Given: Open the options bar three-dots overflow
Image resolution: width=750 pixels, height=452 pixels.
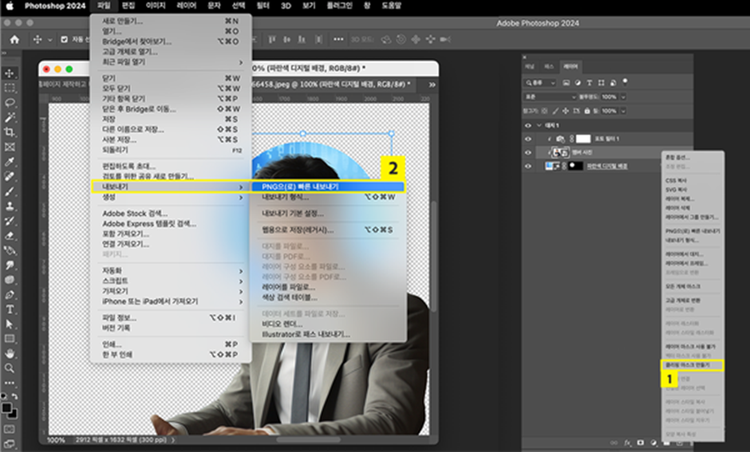Looking at the screenshot, I should click(338, 39).
